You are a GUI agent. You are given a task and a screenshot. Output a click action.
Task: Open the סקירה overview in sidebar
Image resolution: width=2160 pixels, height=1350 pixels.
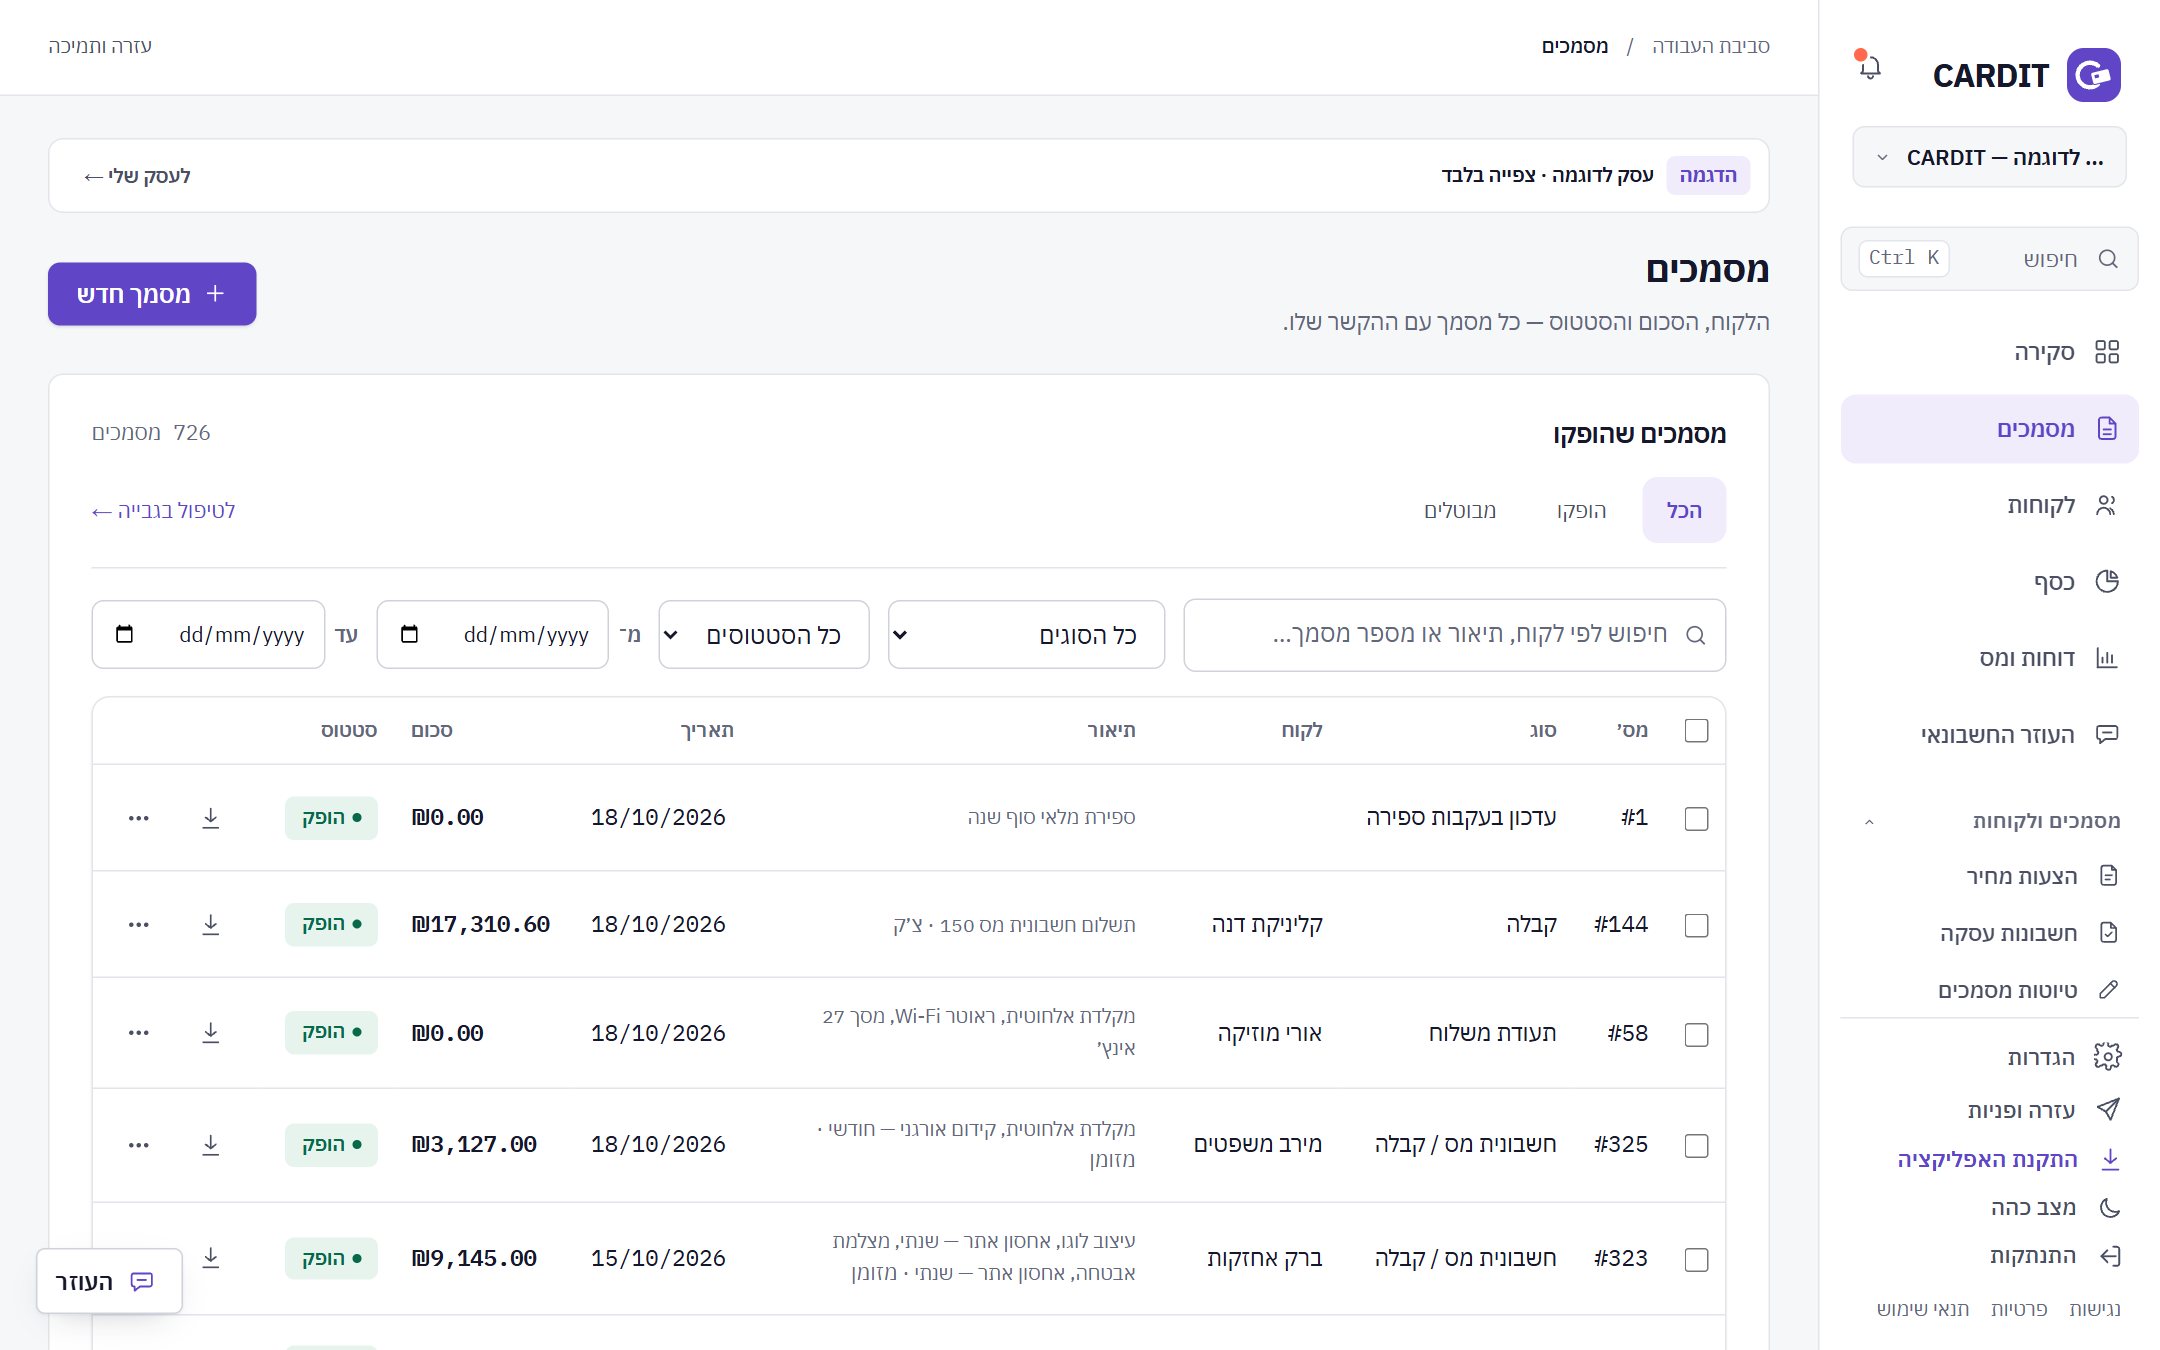(1989, 352)
